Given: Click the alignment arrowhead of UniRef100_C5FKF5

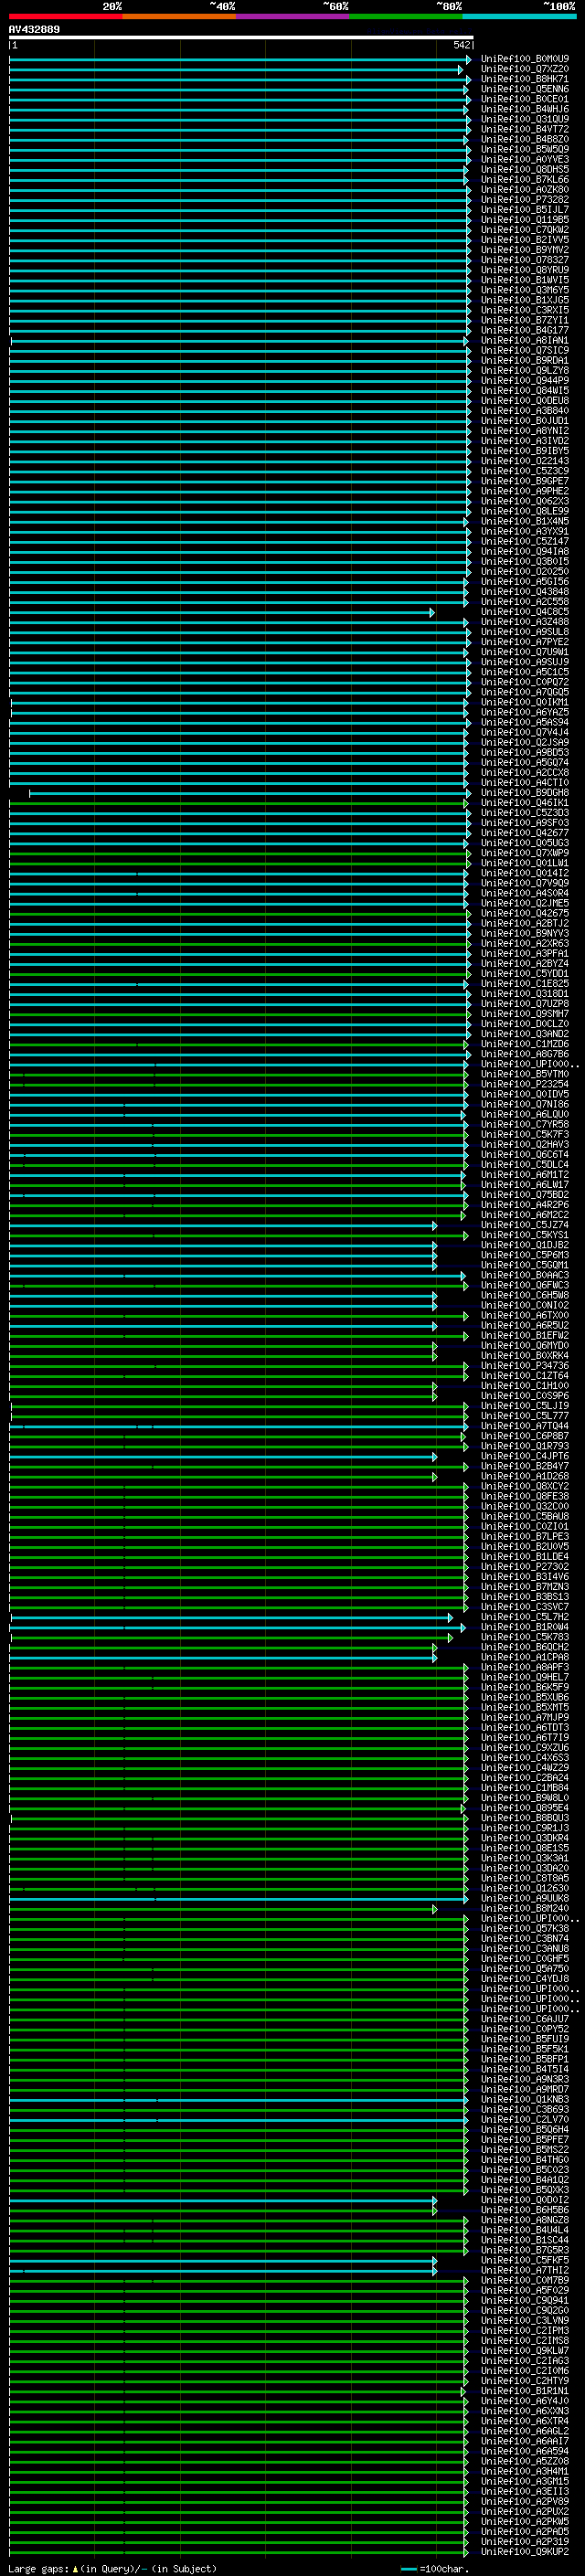Looking at the screenshot, I should click(434, 2260).
